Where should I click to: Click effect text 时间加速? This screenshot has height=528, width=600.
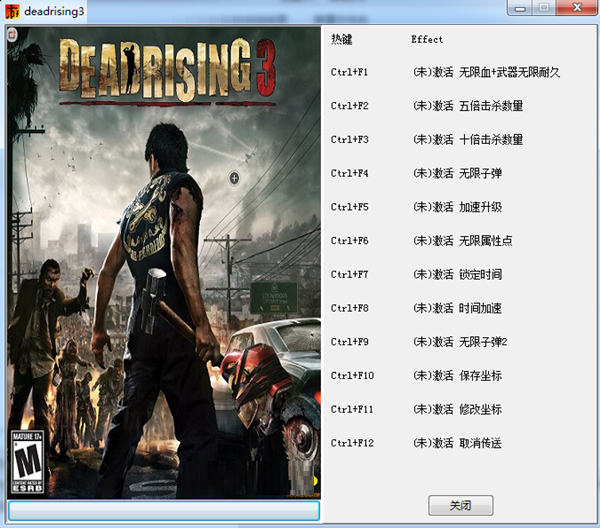pos(480,308)
